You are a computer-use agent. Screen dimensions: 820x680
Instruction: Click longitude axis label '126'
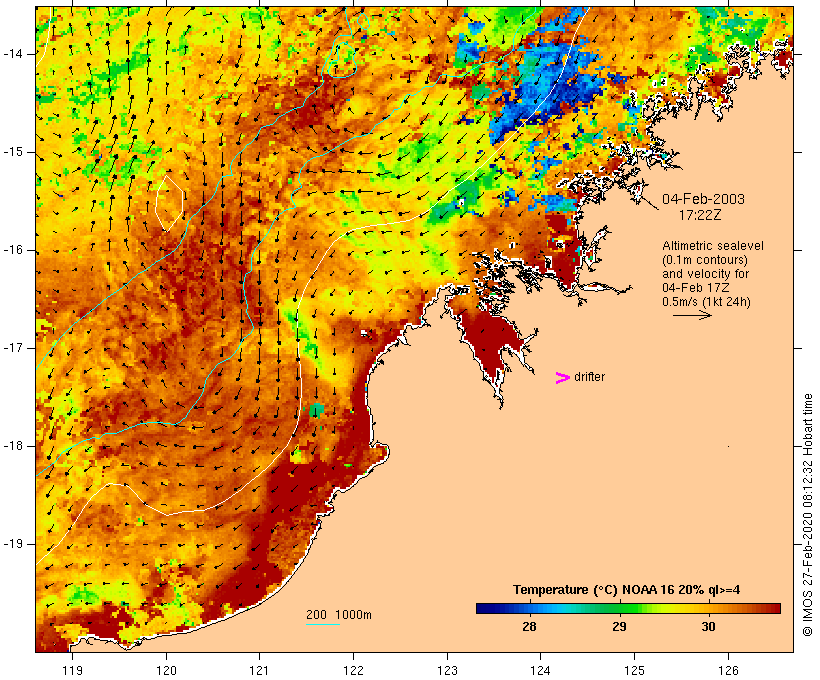tap(728, 670)
